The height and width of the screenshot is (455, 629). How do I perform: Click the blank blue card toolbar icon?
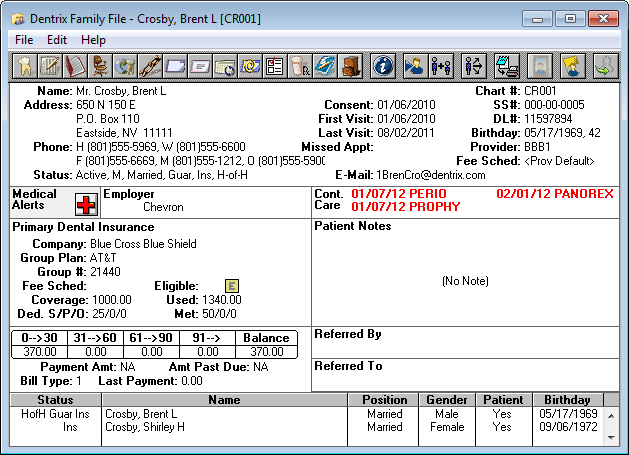pyautogui.click(x=174, y=66)
